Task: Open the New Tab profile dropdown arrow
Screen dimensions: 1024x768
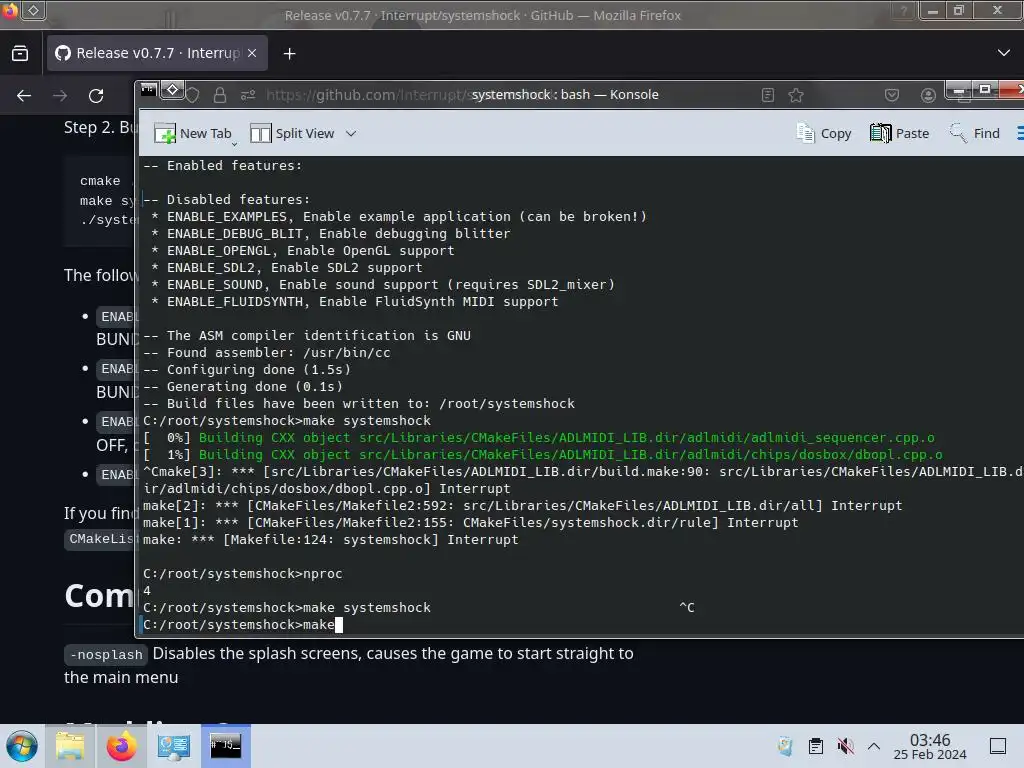Action: tap(234, 143)
